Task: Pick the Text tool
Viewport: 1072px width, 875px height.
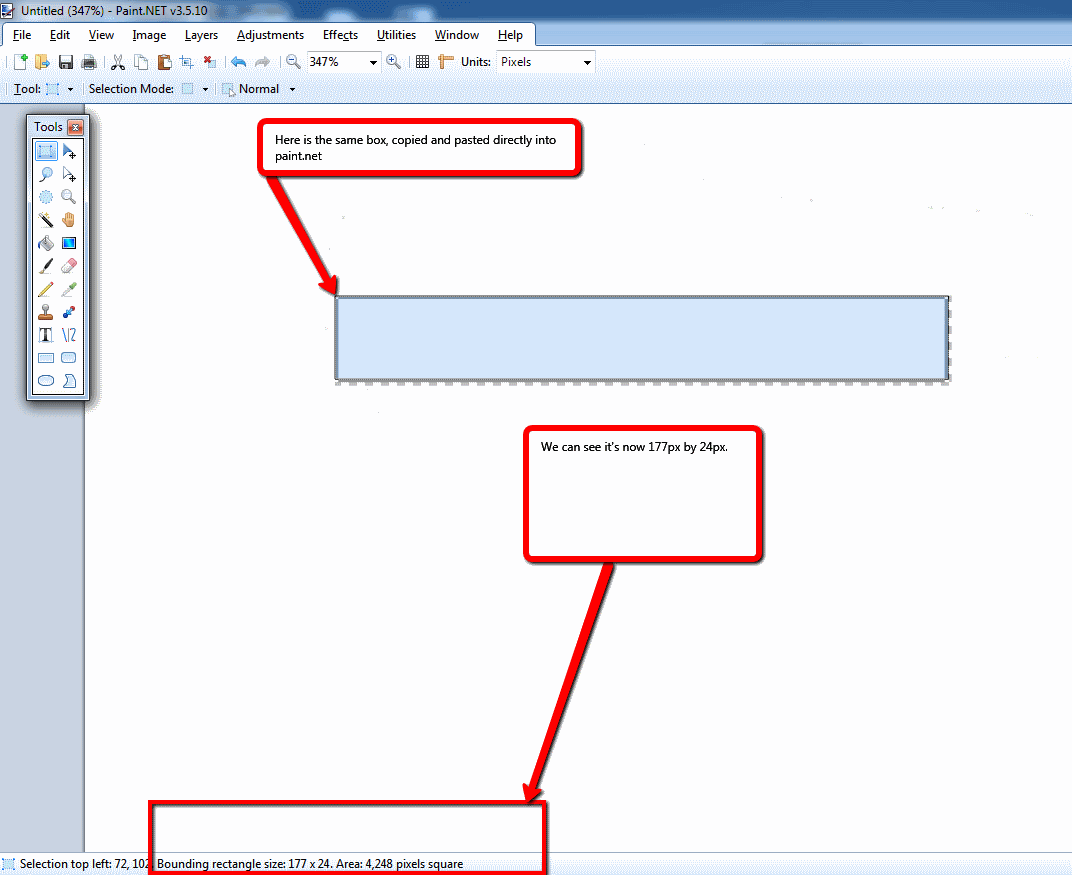Action: [45, 334]
